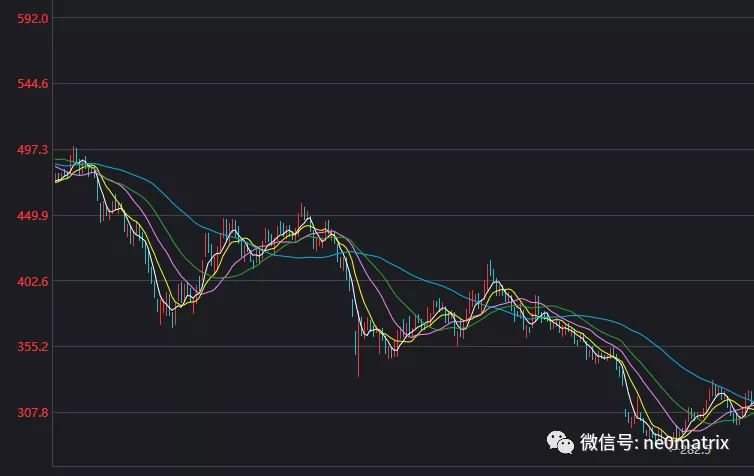Click the 497.3 price level label

click(33, 149)
